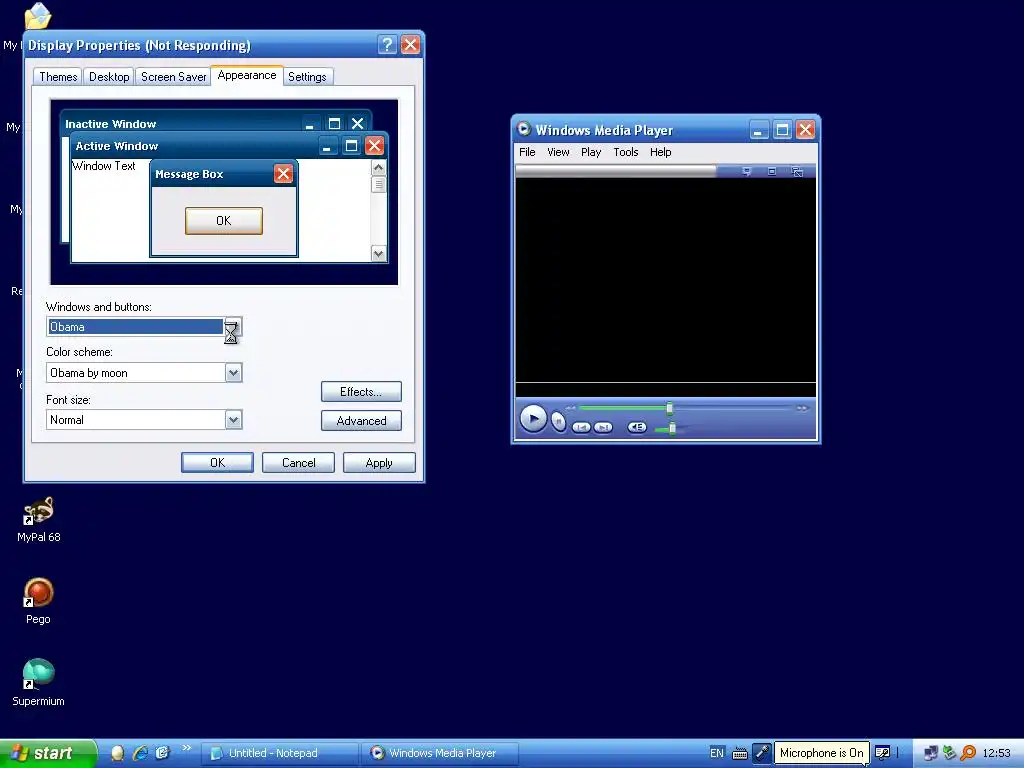Image resolution: width=1024 pixels, height=768 pixels.
Task: Click the Media Player seek slider handle
Action: click(x=669, y=408)
